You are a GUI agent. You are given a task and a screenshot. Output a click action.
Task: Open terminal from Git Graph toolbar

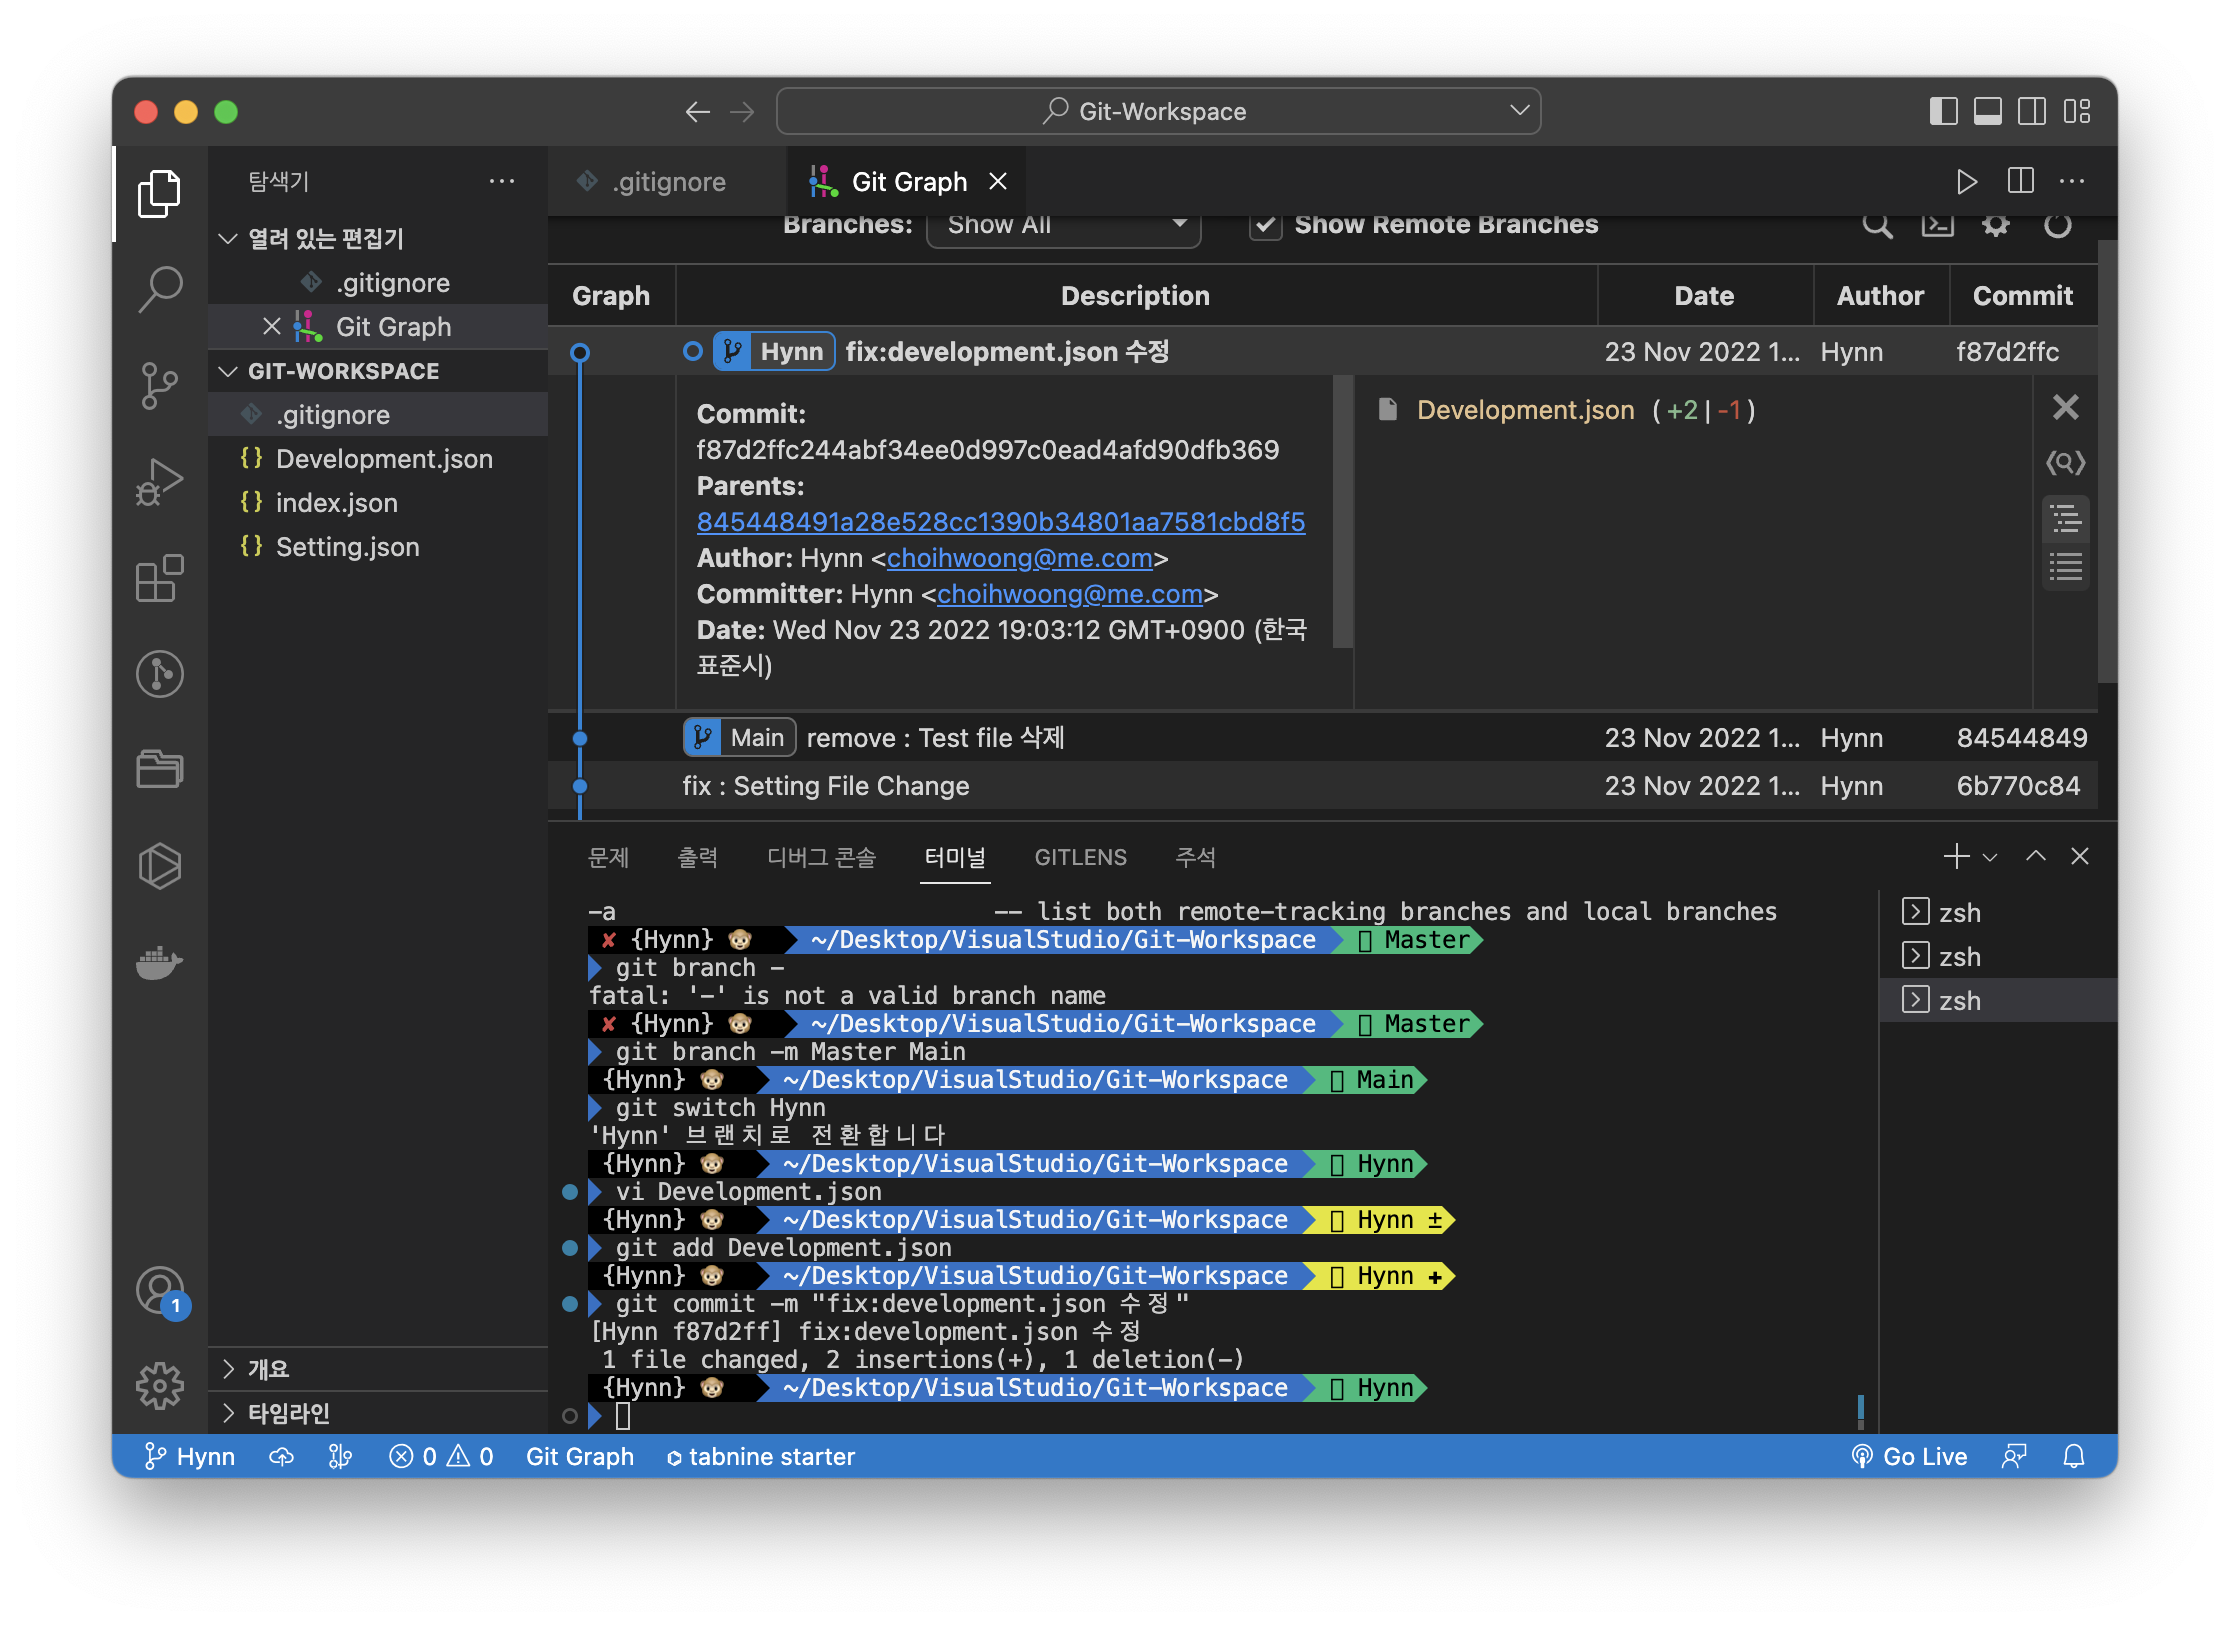(1937, 226)
